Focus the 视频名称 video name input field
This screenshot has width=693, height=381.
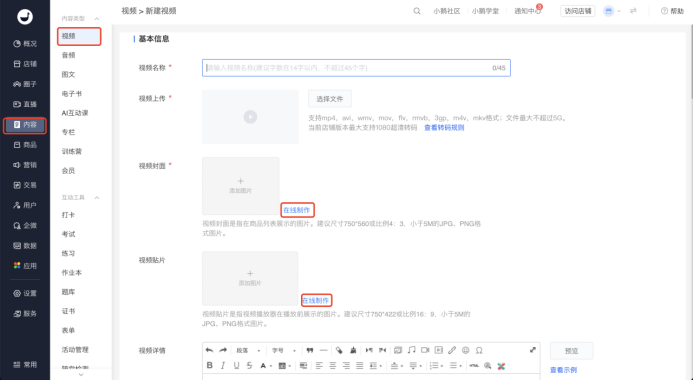click(356, 68)
